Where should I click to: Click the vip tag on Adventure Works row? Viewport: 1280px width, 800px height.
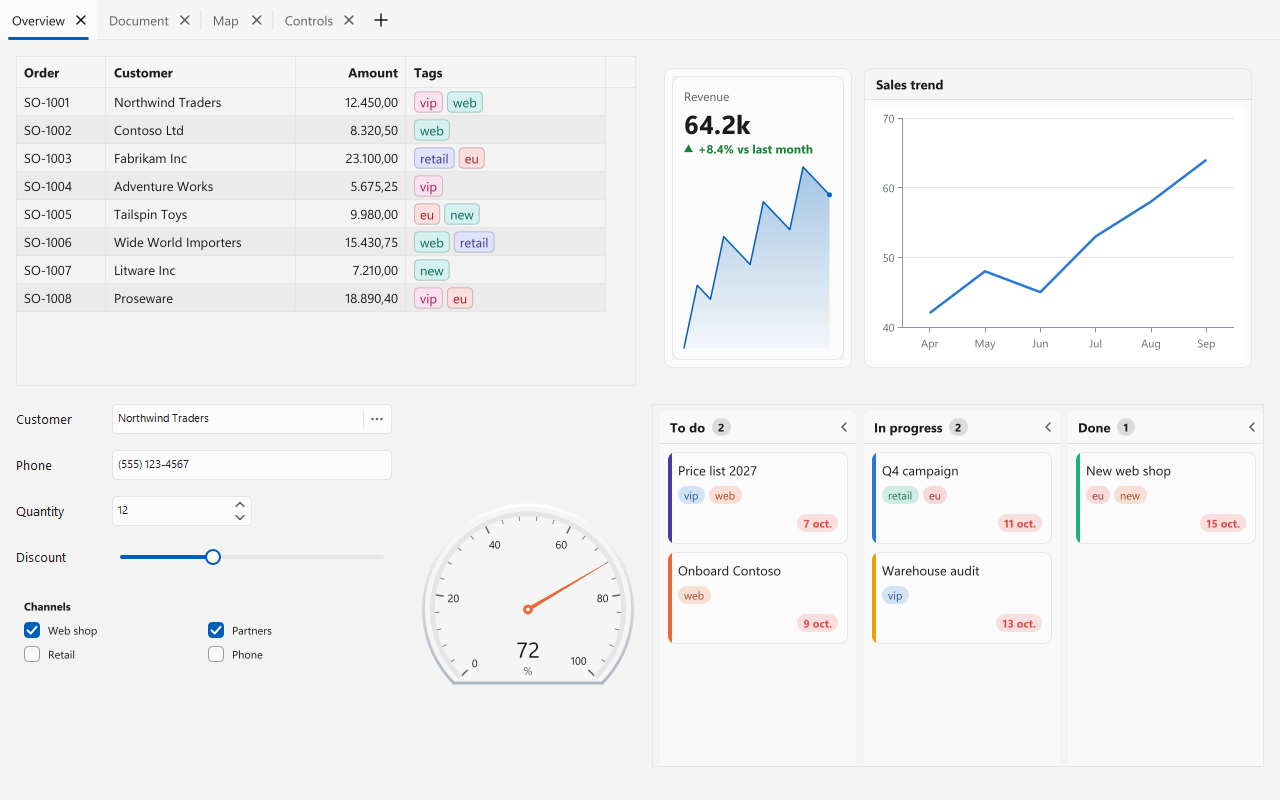[x=428, y=186]
